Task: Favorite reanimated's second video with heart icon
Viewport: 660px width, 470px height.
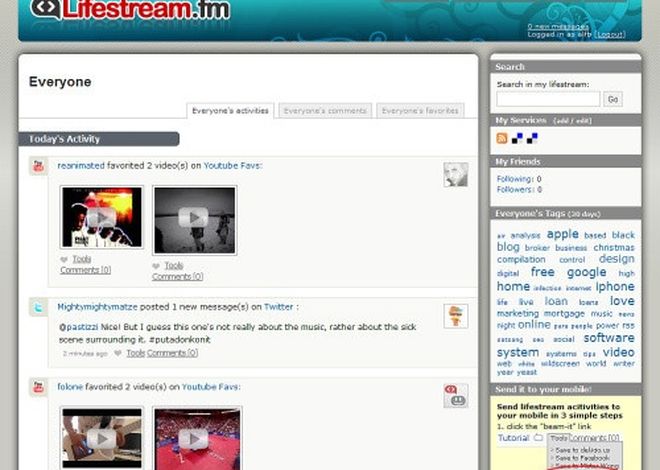Action: pyautogui.click(x=156, y=266)
